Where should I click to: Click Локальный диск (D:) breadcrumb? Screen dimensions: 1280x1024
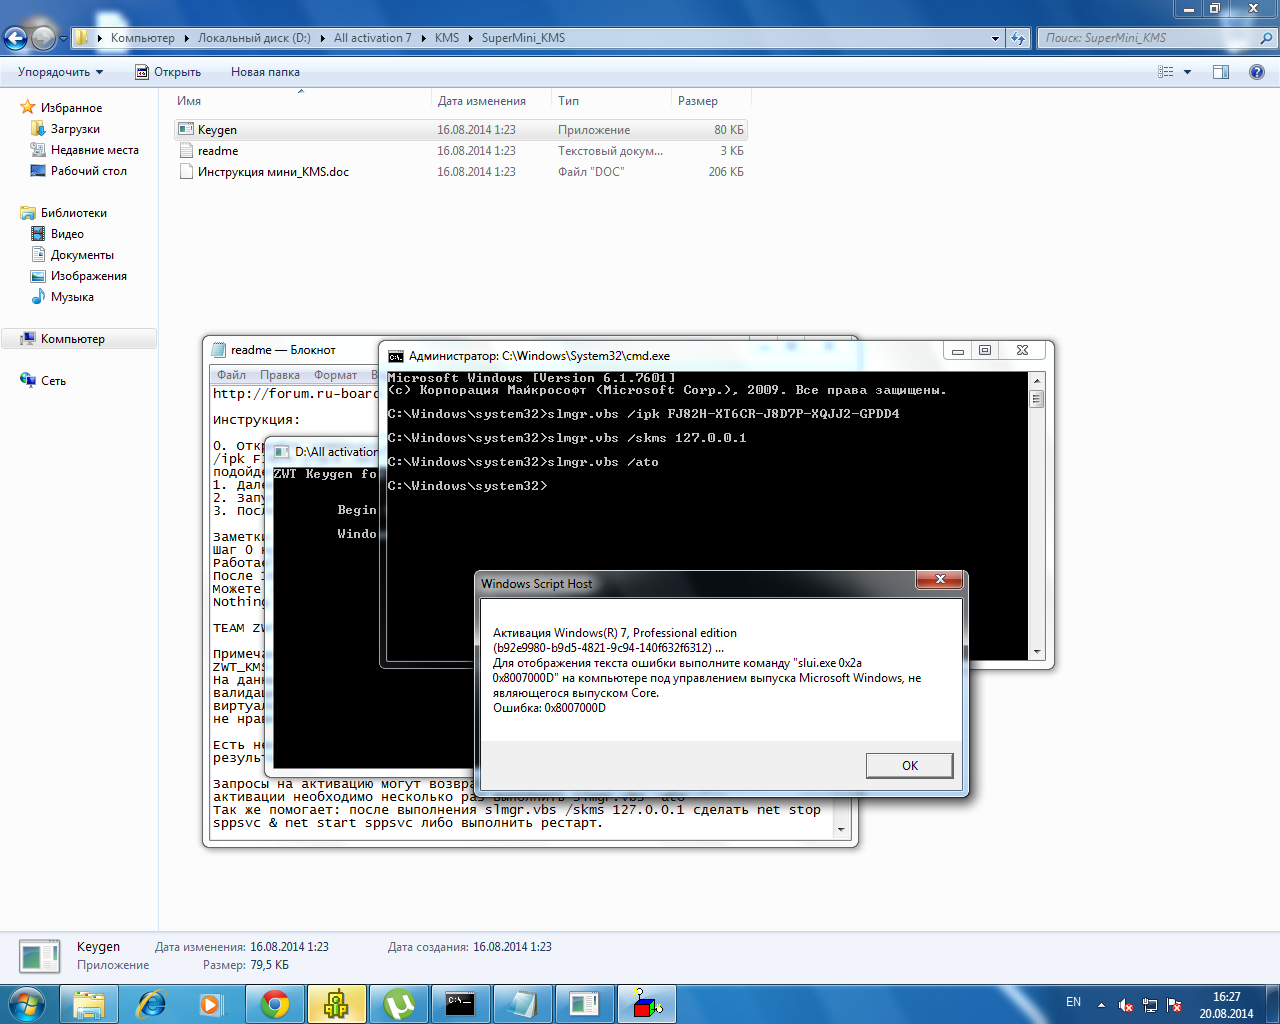(254, 38)
